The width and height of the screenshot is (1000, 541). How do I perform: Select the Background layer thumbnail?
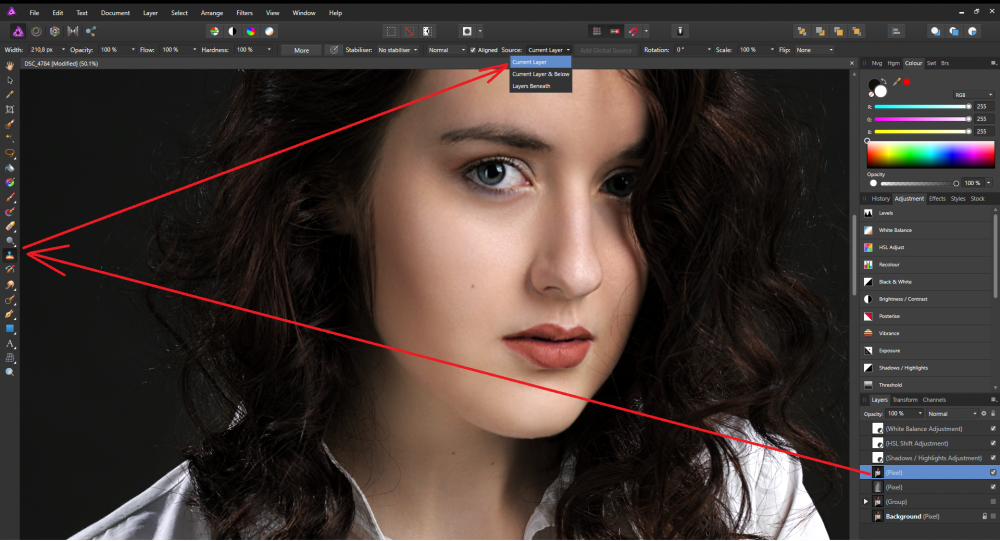[878, 517]
